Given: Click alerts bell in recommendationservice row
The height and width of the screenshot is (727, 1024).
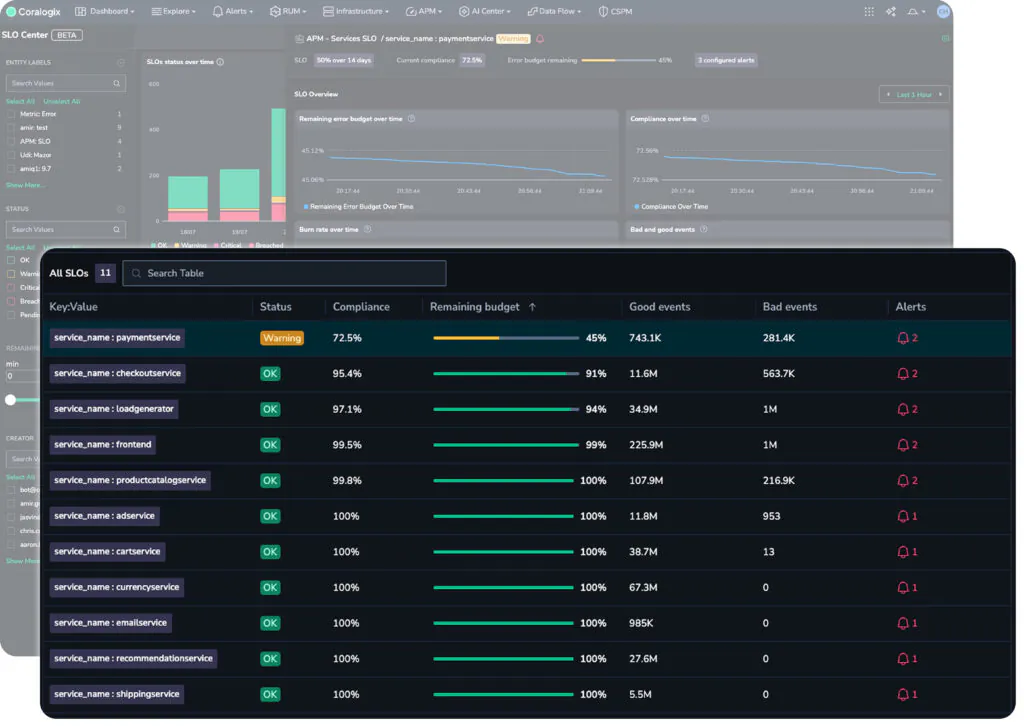Looking at the screenshot, I should click(x=903, y=659).
